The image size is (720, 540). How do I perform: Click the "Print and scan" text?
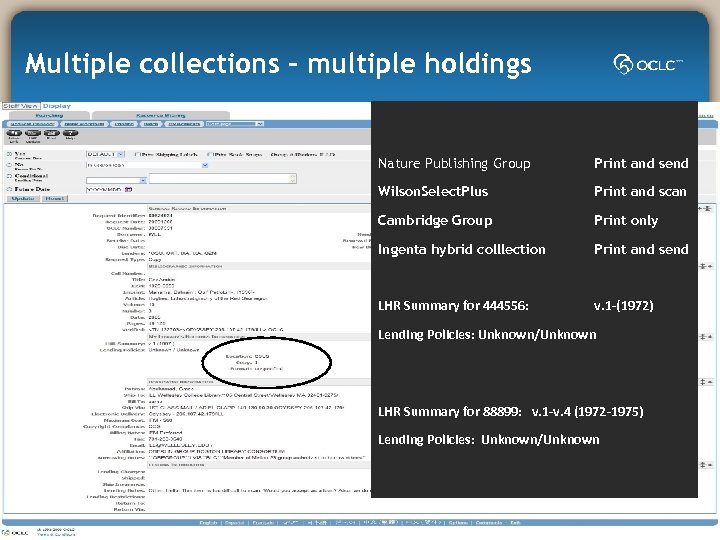click(640, 191)
